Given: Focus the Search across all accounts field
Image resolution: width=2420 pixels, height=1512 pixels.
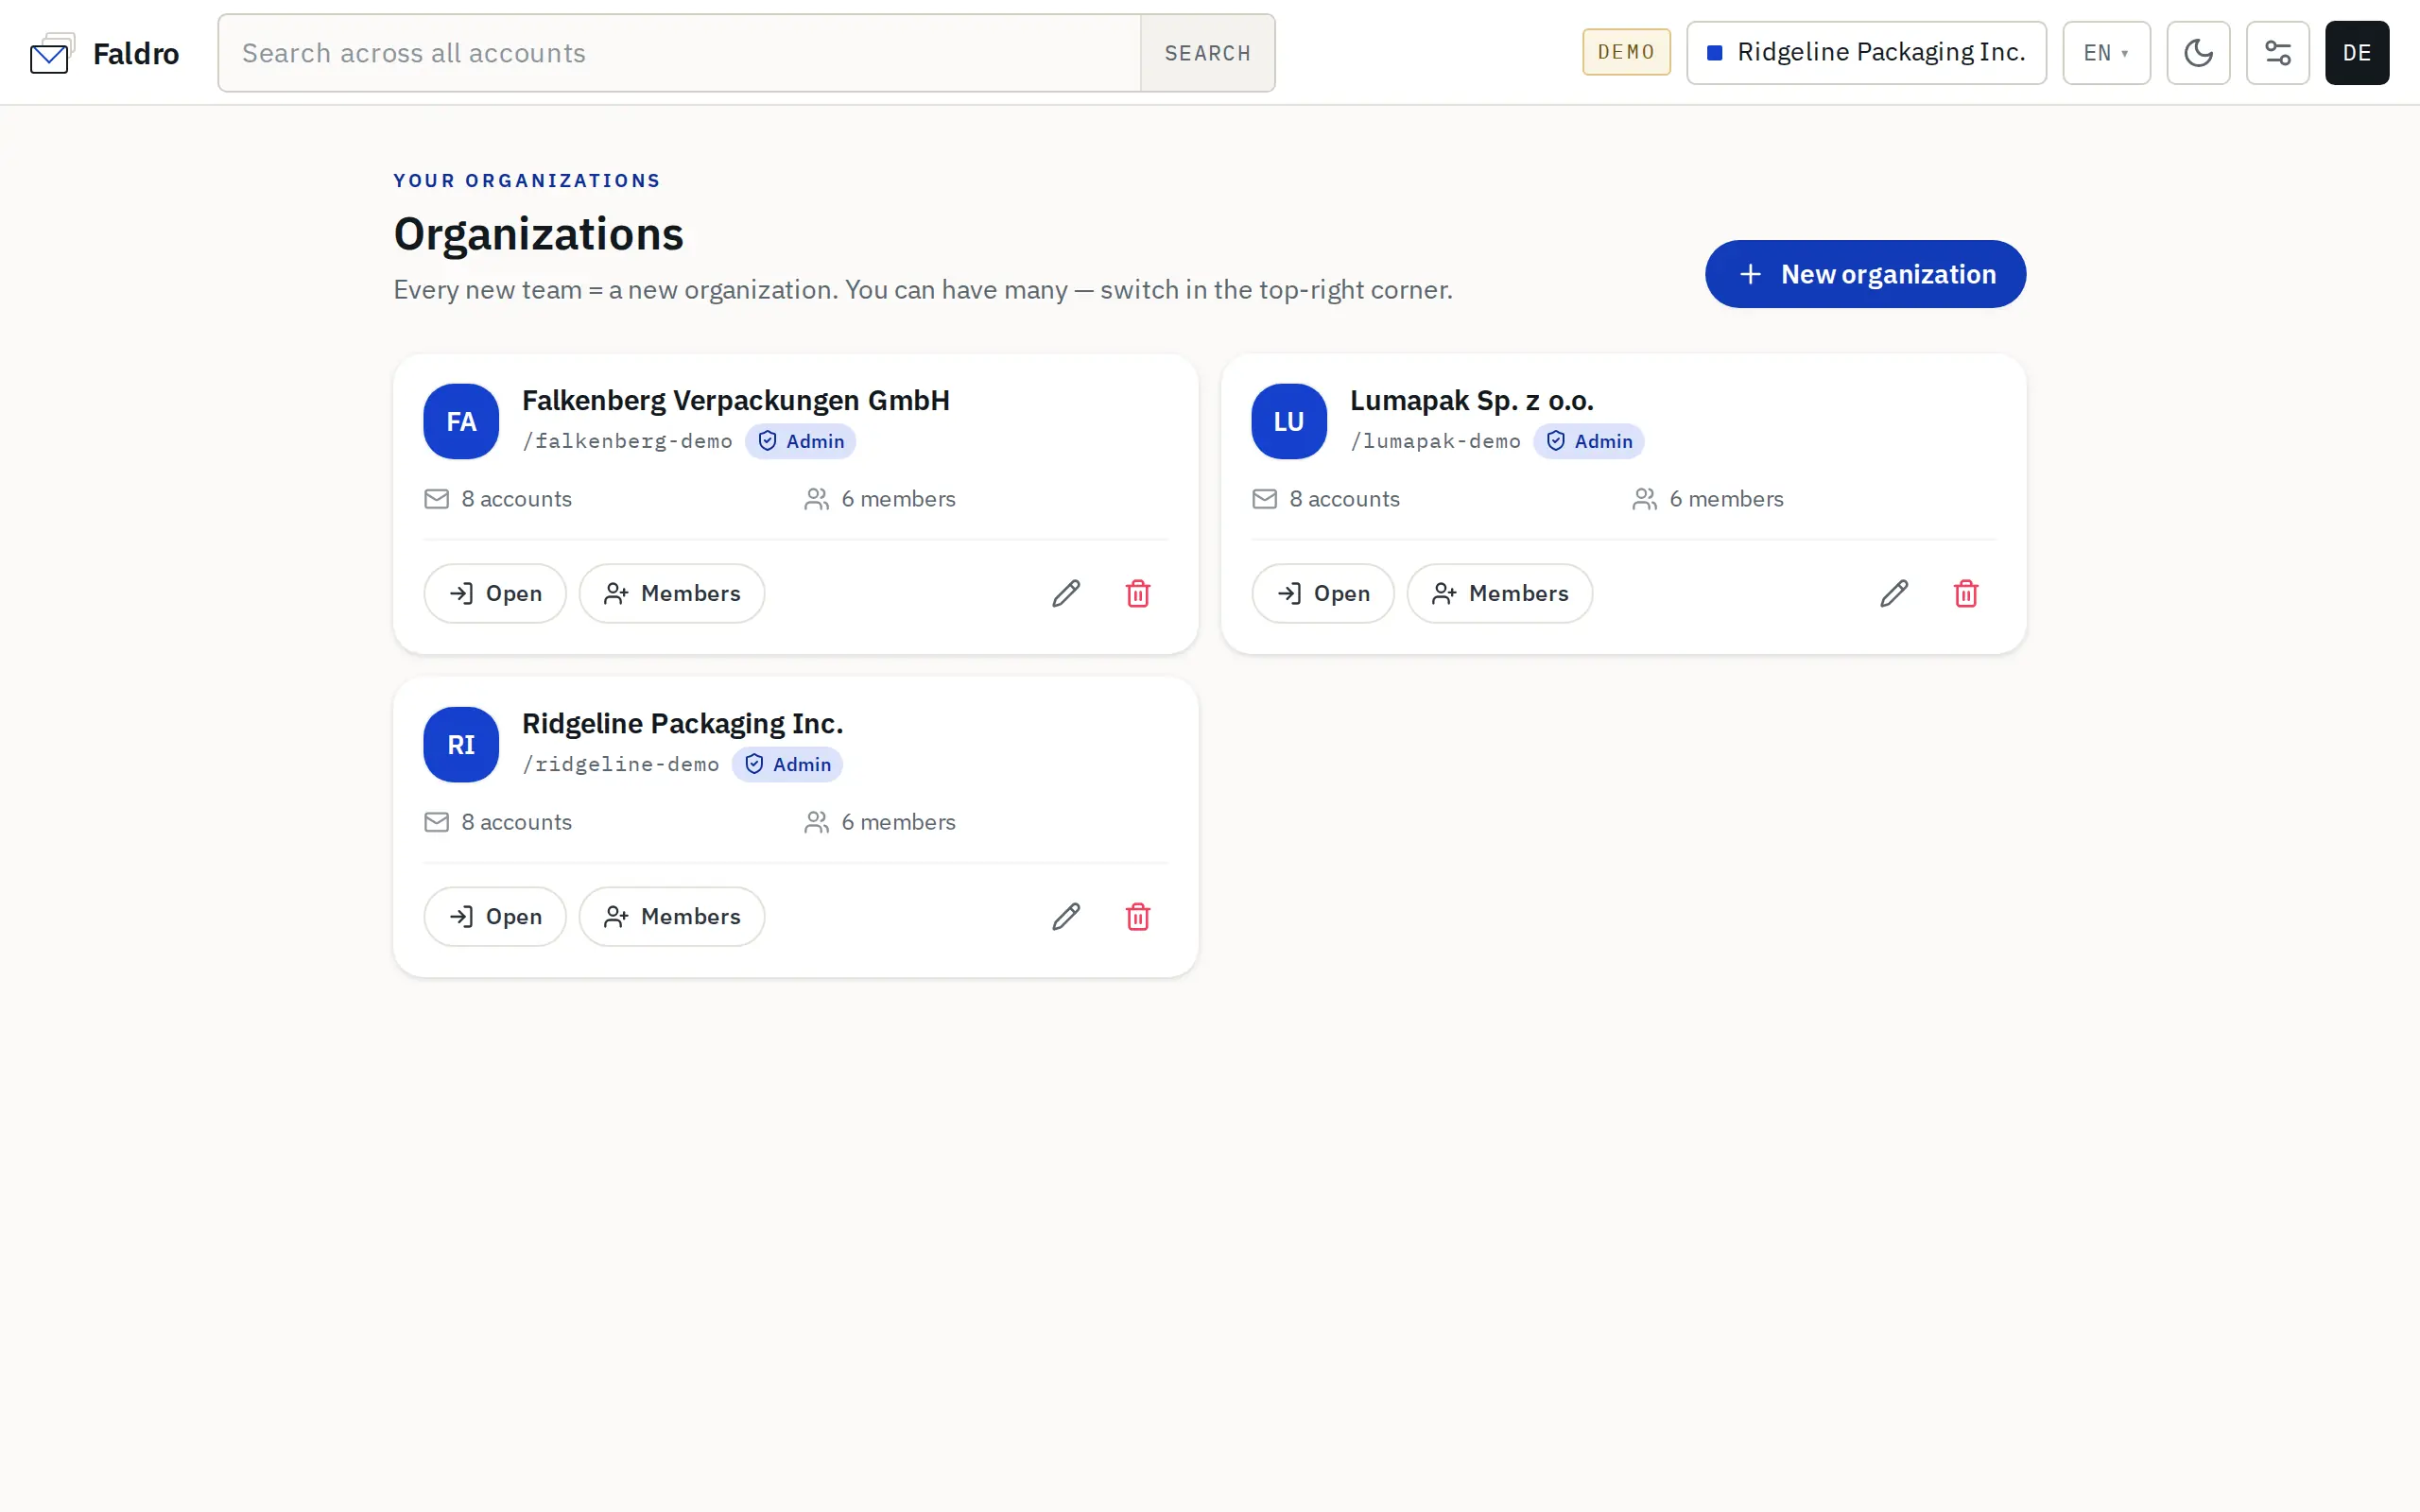Looking at the screenshot, I should 680,53.
